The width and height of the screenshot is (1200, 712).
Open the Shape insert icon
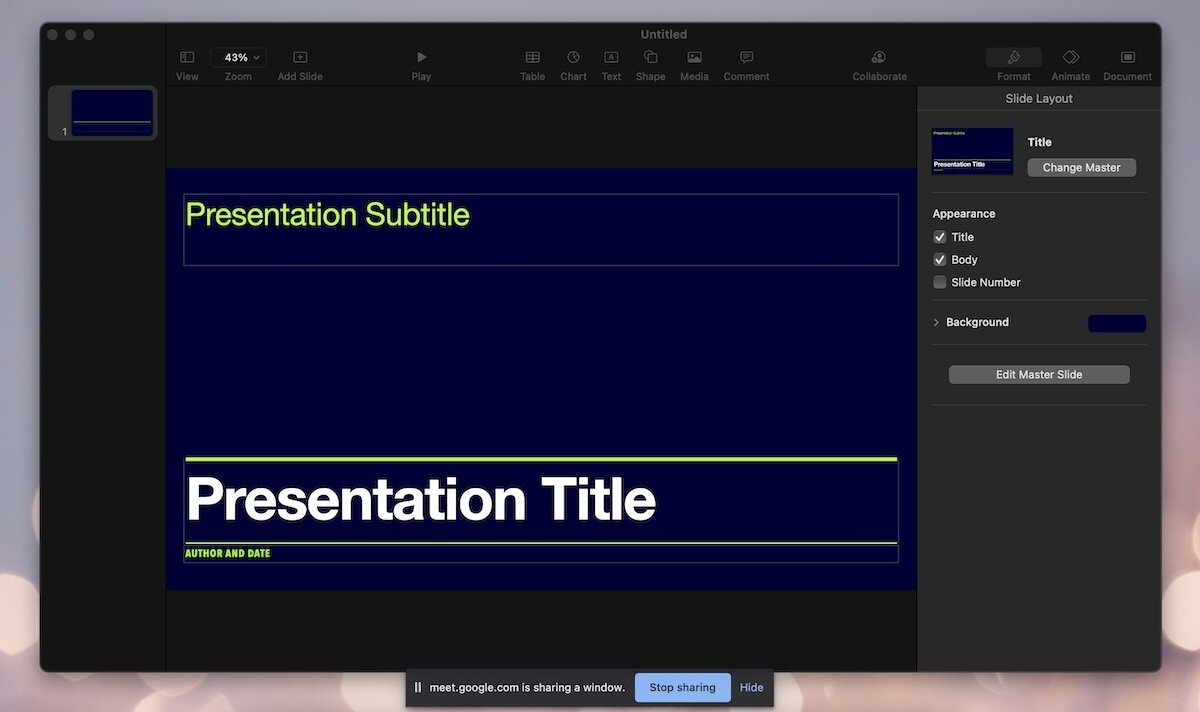pyautogui.click(x=650, y=58)
